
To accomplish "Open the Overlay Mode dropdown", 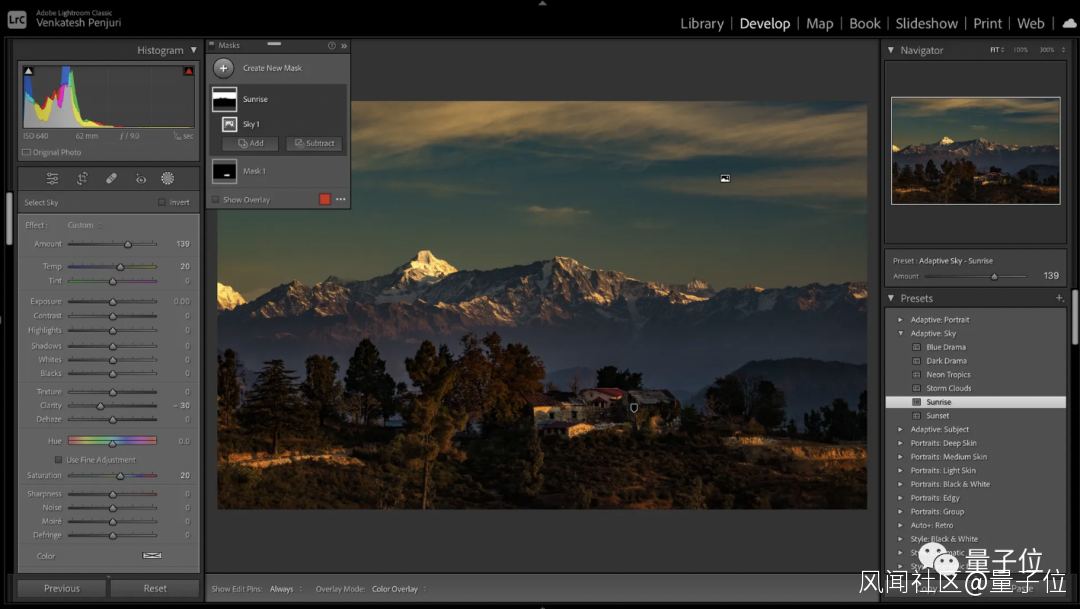I will tap(396, 589).
